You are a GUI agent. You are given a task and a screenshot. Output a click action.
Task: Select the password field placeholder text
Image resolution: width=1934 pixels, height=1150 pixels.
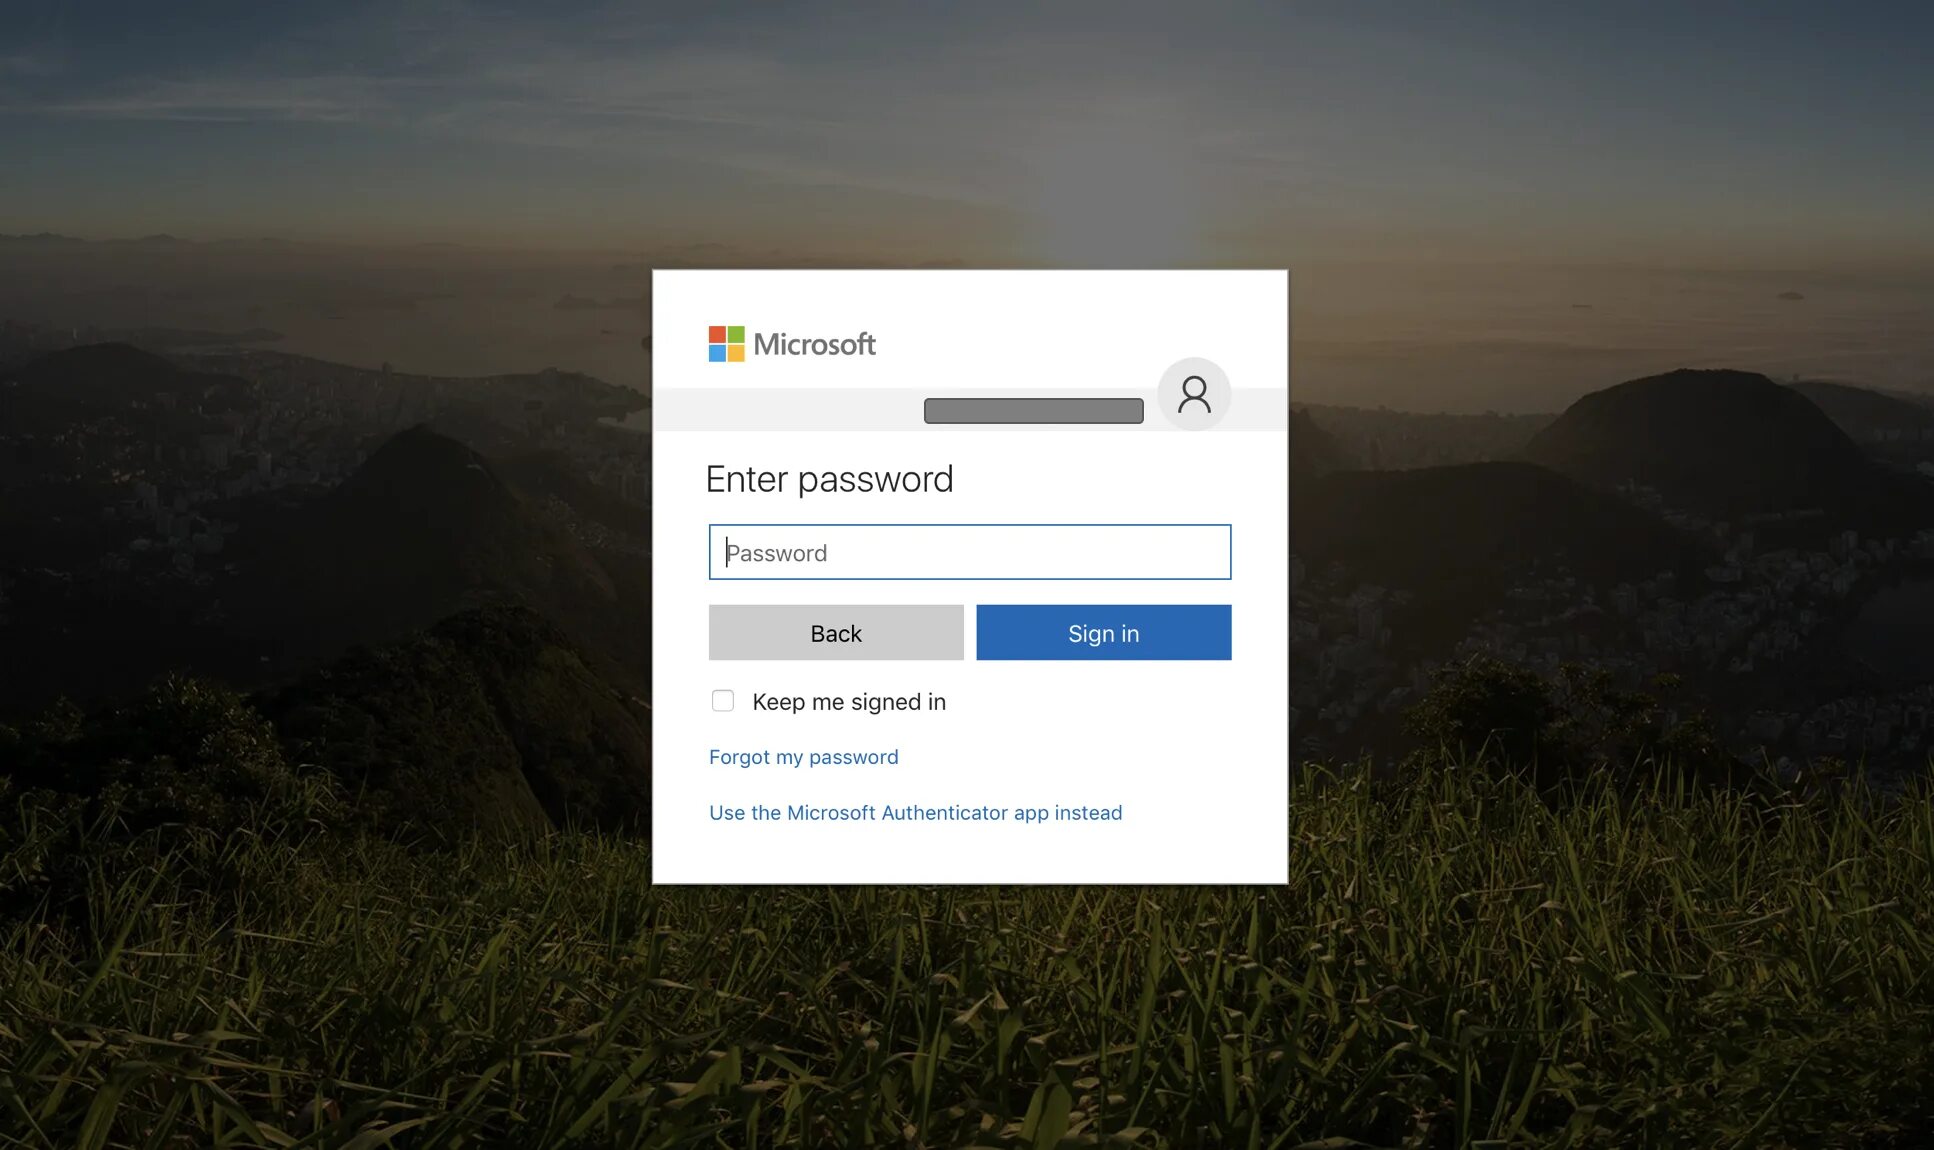[x=776, y=552]
